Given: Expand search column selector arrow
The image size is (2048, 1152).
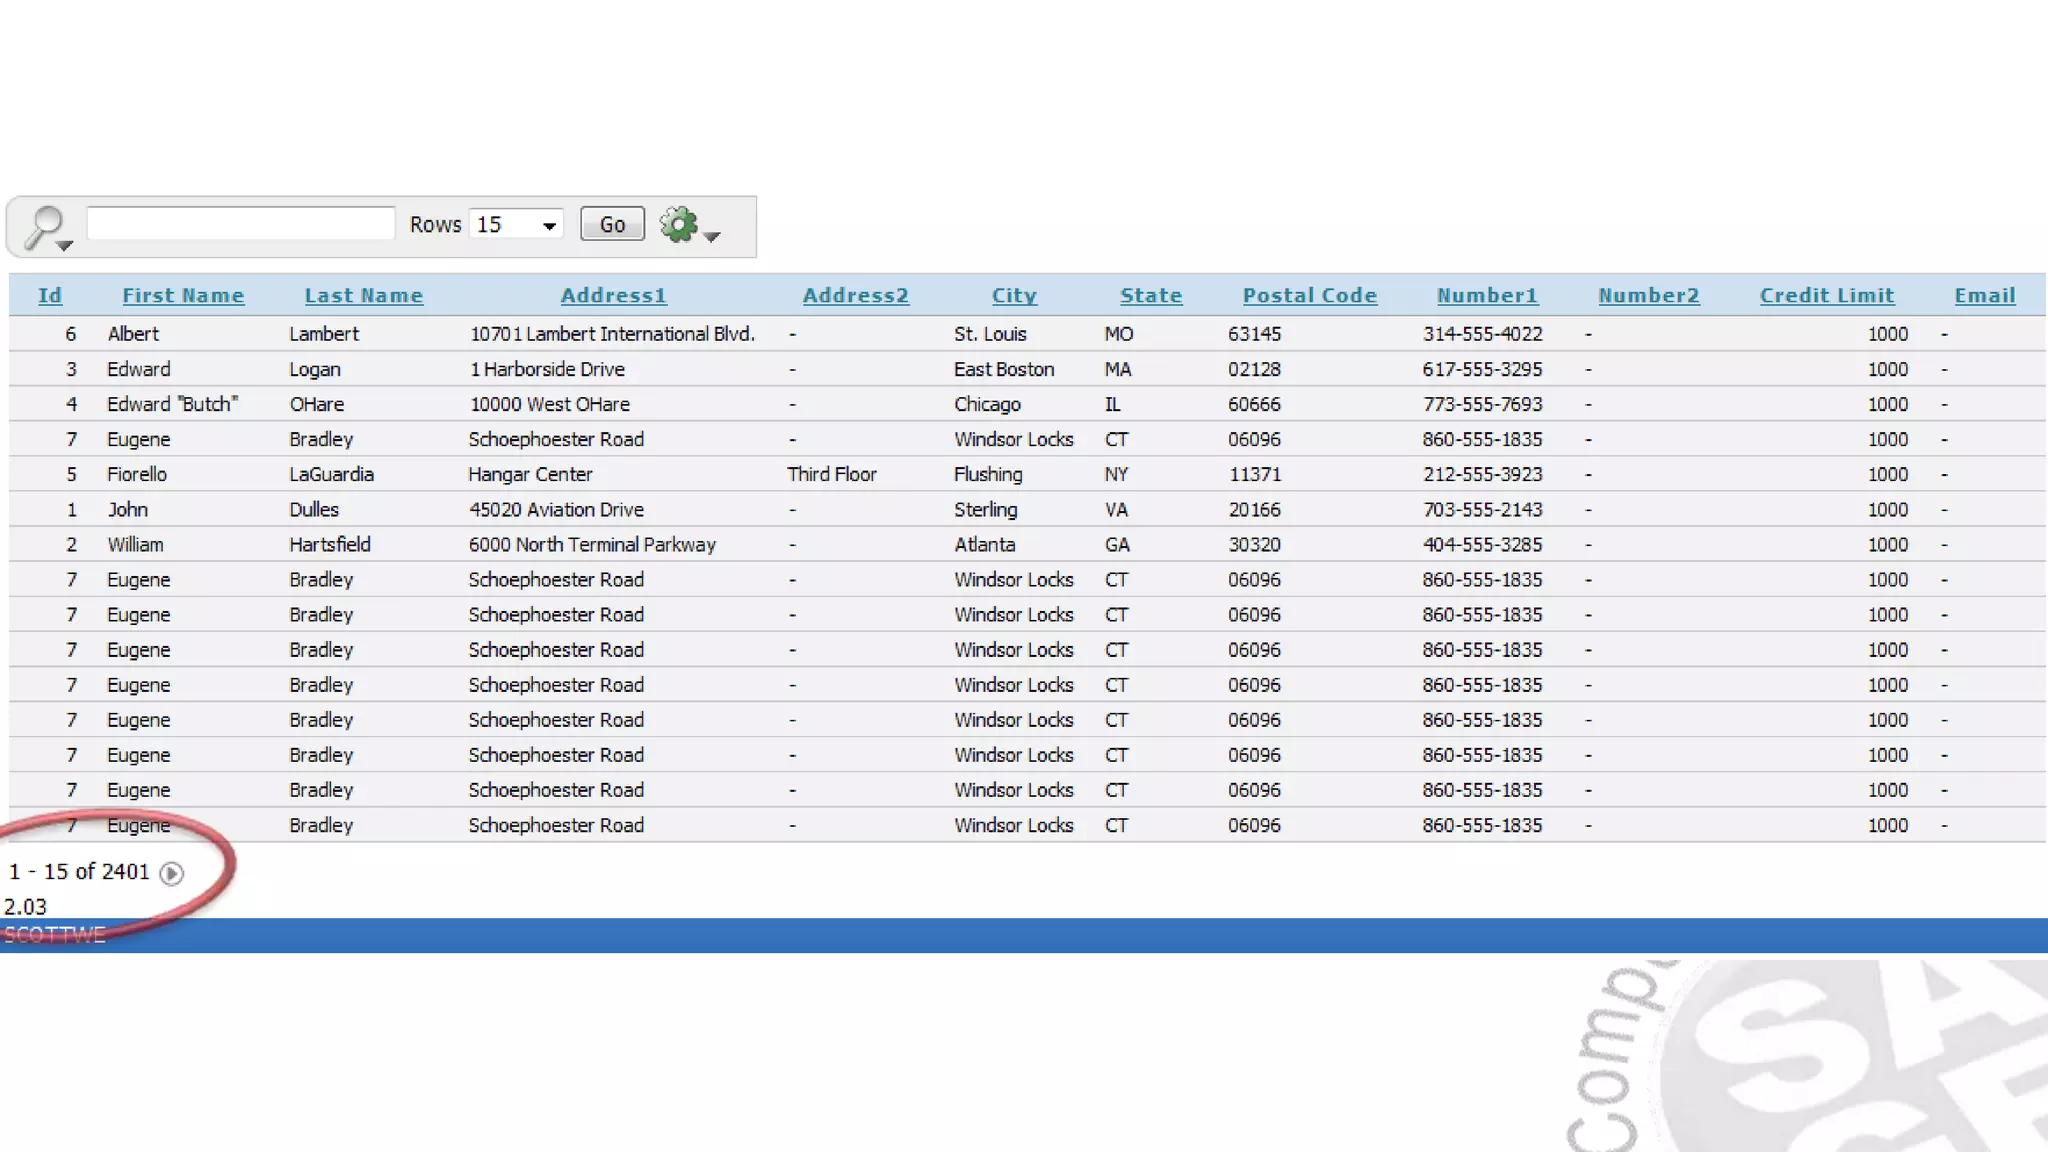Looking at the screenshot, I should 65,245.
